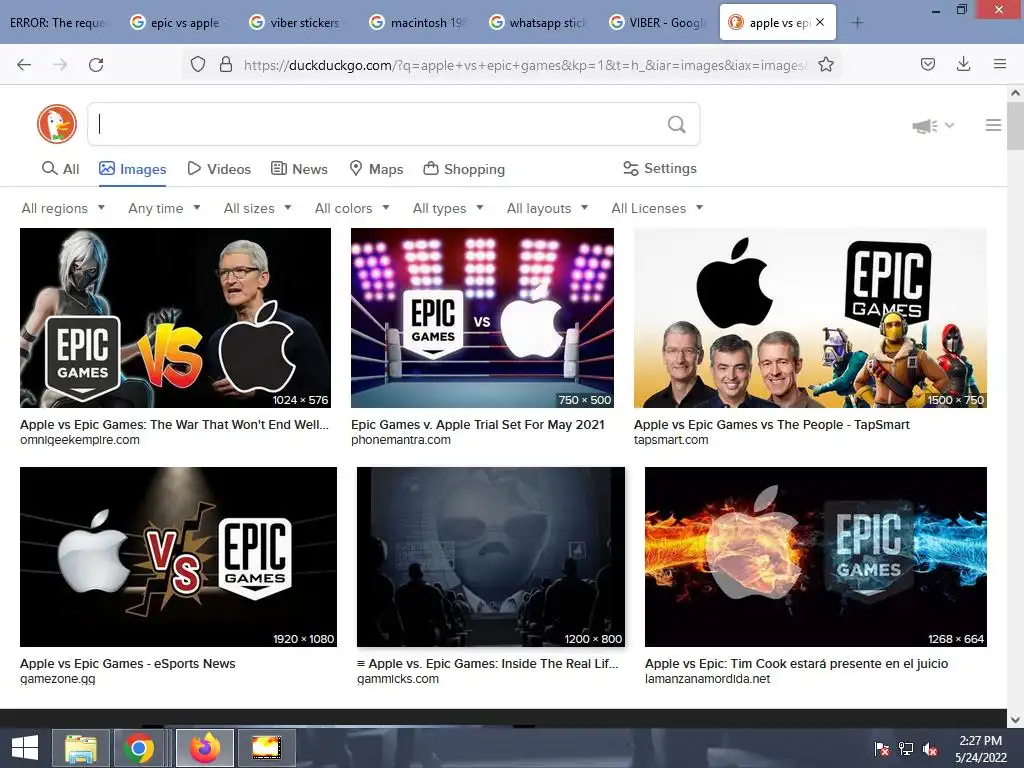Switch to the VIBER - Google tab
The height and width of the screenshot is (768, 1024).
click(x=658, y=23)
